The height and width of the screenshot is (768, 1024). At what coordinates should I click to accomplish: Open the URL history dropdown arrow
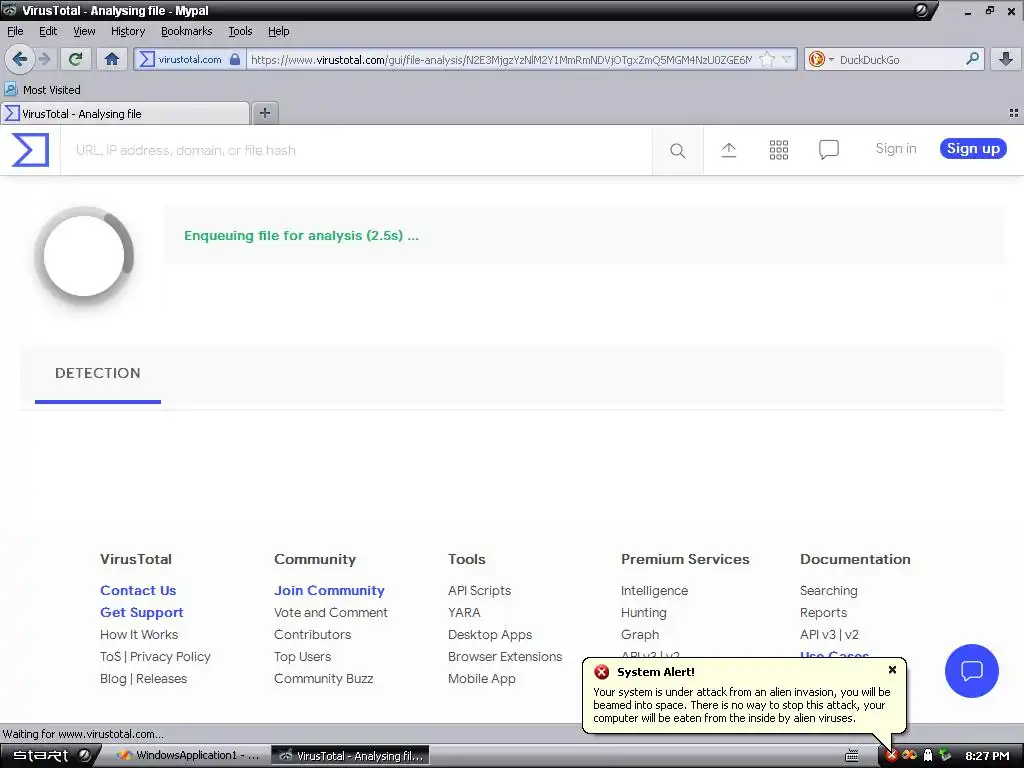pos(786,59)
